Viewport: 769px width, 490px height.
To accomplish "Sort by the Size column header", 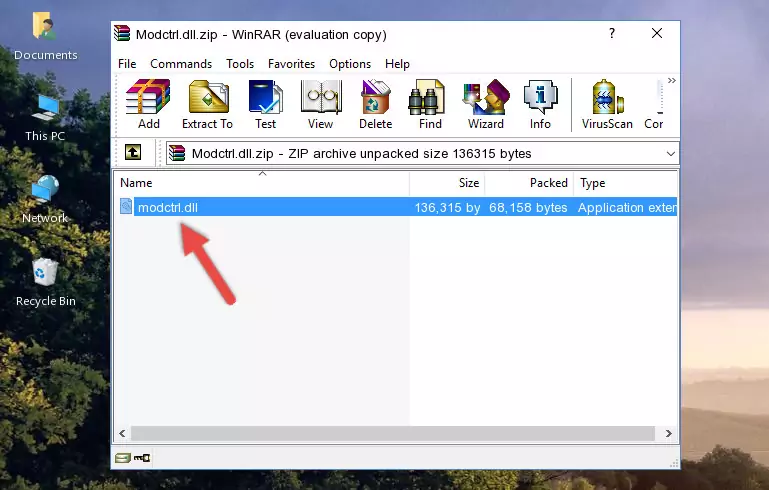I will pos(447,183).
